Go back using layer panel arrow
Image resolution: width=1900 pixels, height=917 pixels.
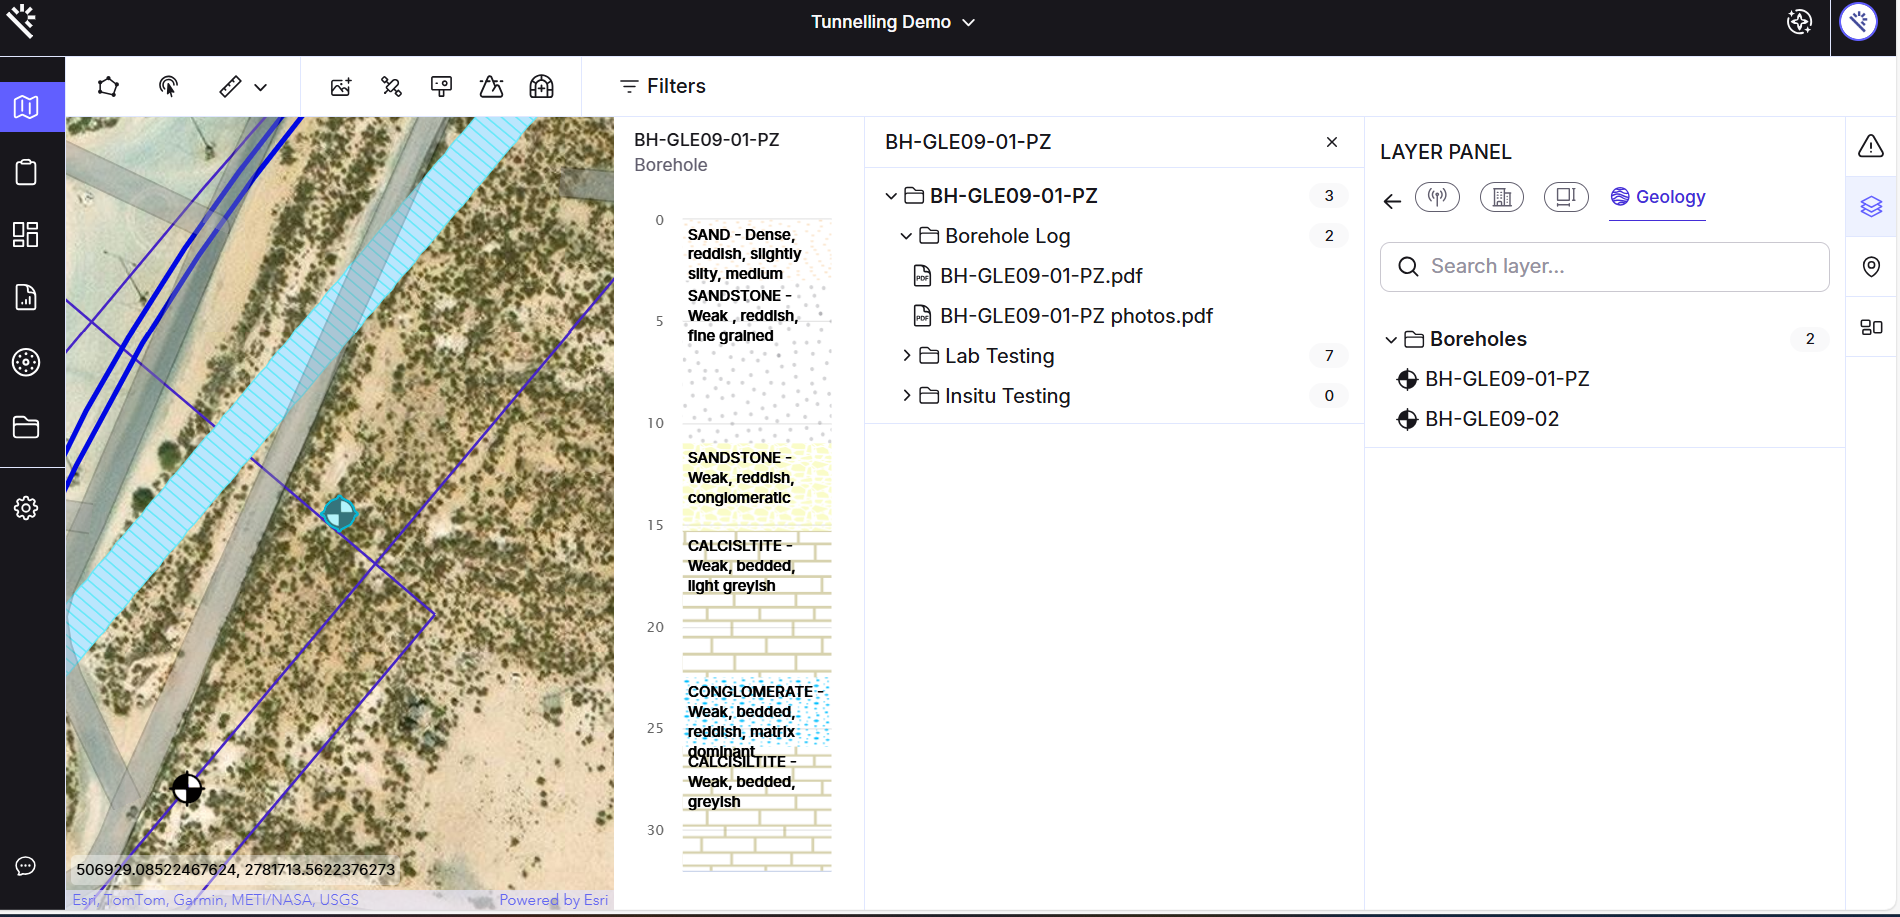tap(1392, 201)
